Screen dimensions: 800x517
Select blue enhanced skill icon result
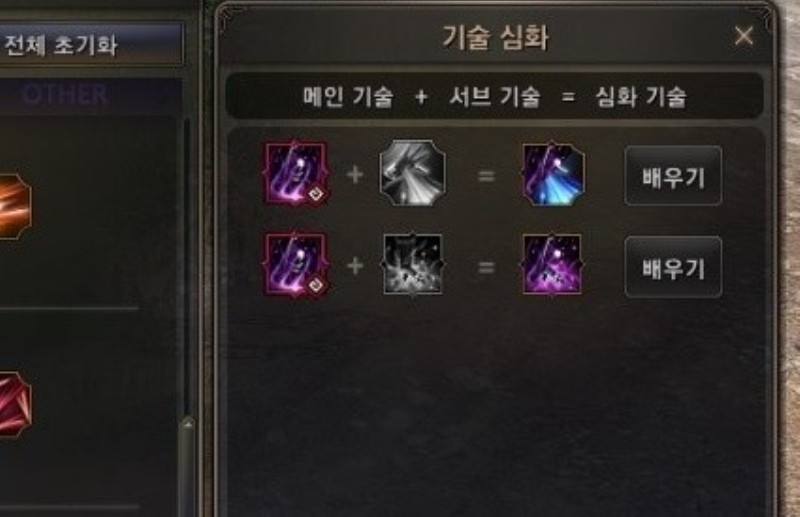pyautogui.click(x=554, y=174)
